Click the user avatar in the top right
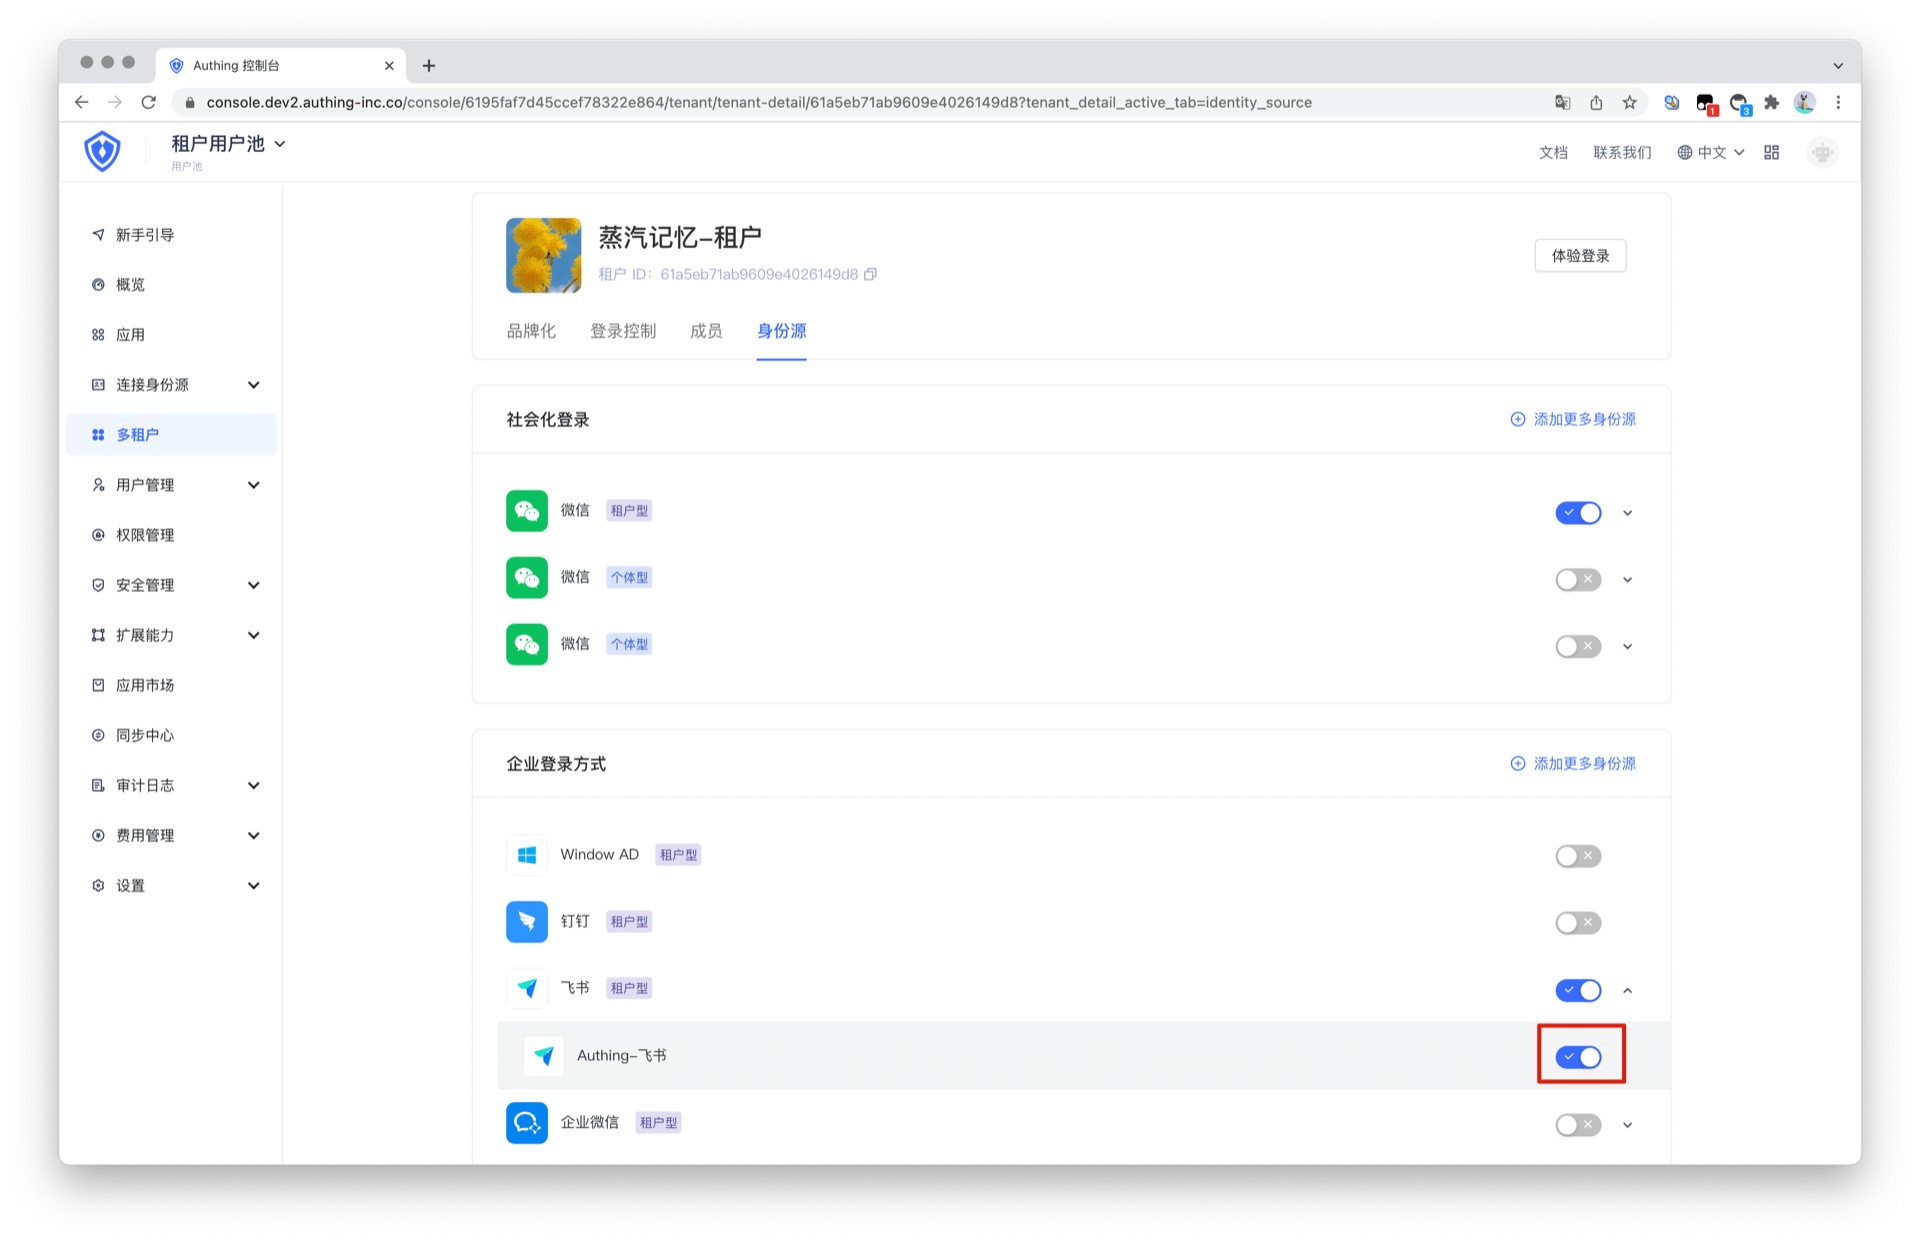The image size is (1920, 1242). tap(1822, 152)
